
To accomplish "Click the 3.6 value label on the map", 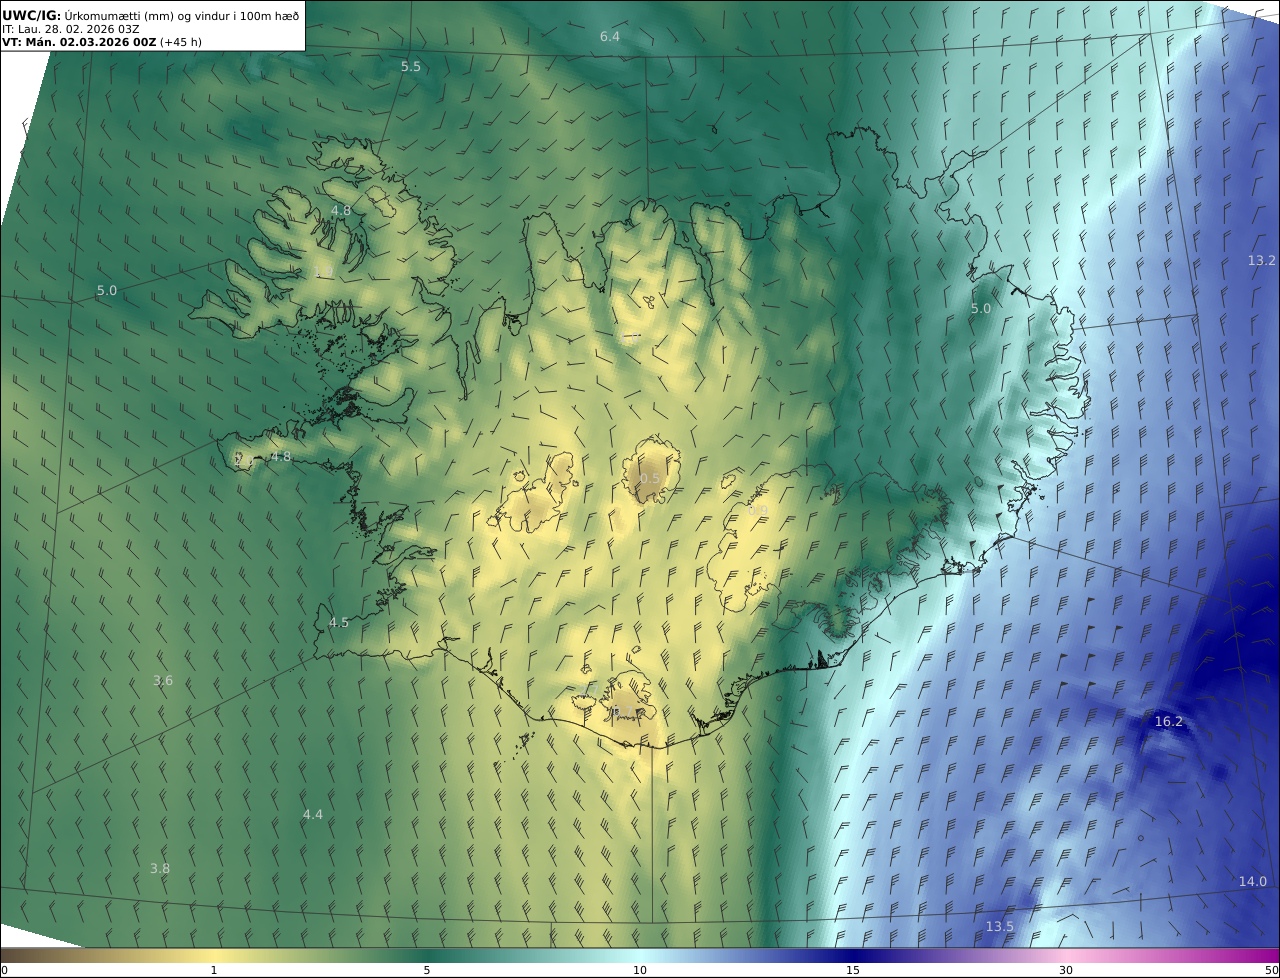I will click(x=163, y=681).
